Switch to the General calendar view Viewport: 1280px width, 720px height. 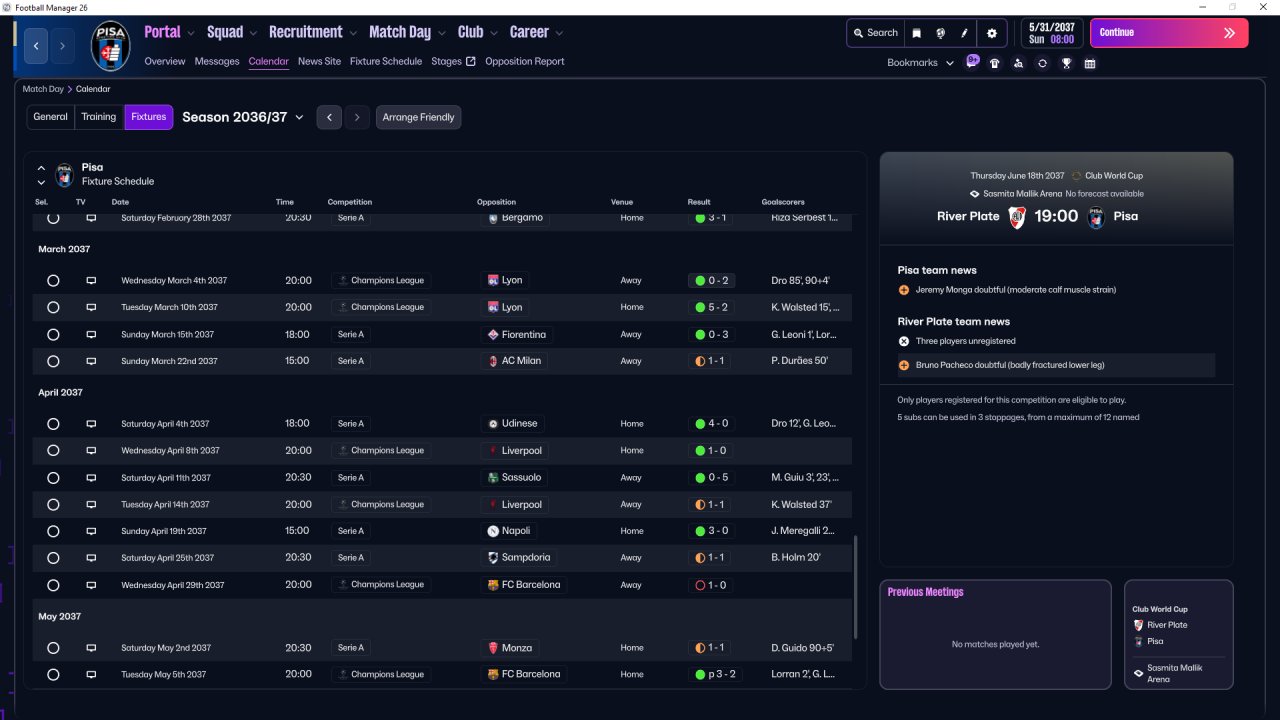[50, 117]
